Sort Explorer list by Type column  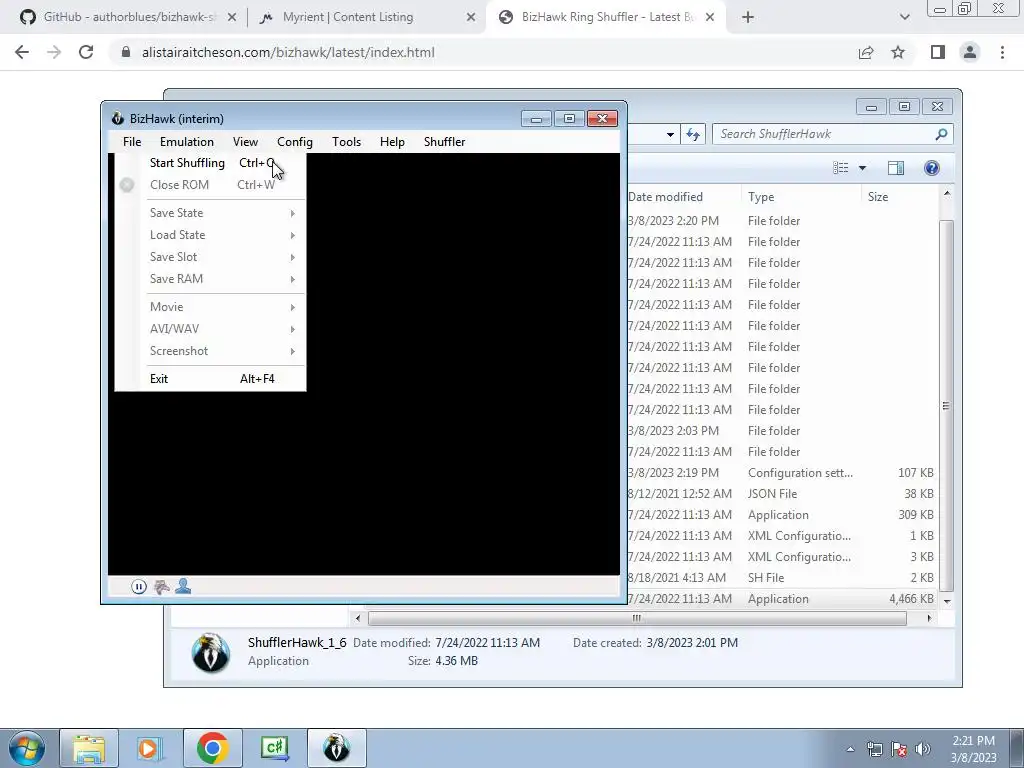pyautogui.click(x=801, y=197)
